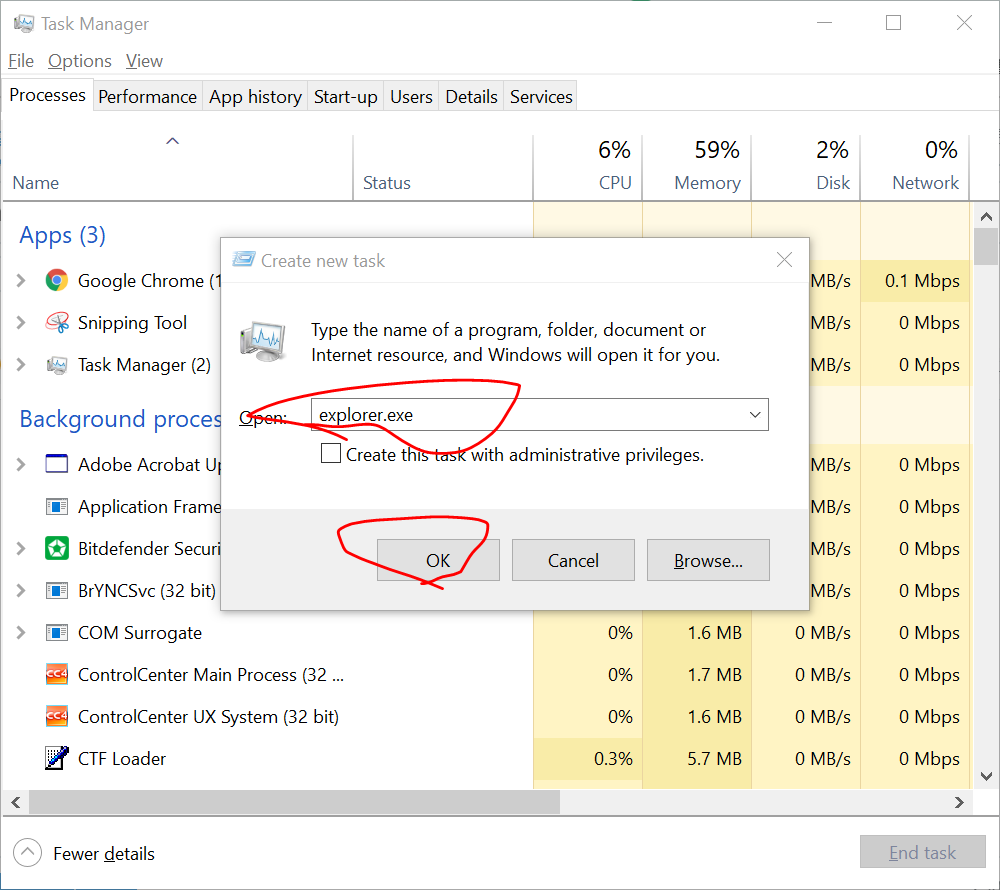
Task: Click the 5.7 MB memory value
Action: [714, 758]
